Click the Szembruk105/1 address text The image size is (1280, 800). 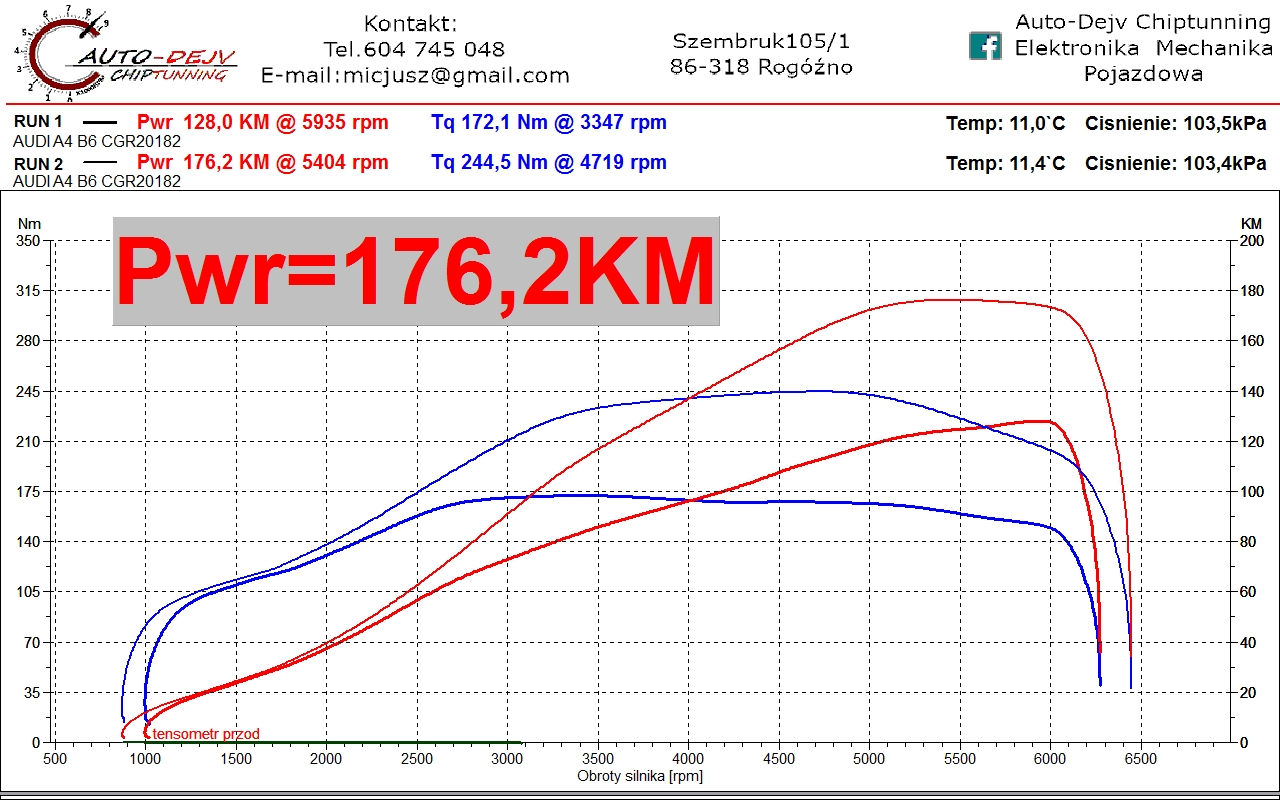[x=761, y=41]
